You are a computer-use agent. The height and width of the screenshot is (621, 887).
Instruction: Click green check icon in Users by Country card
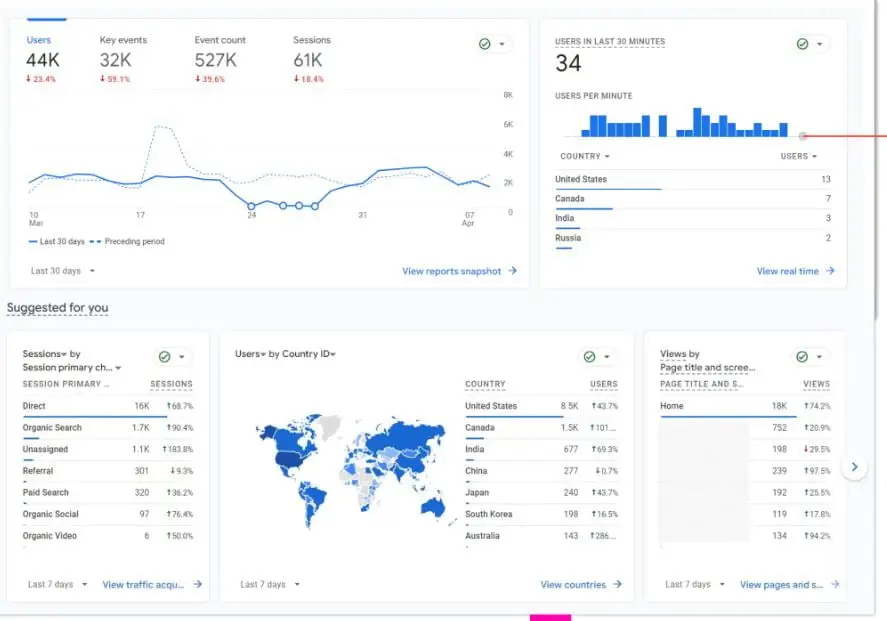click(x=590, y=357)
